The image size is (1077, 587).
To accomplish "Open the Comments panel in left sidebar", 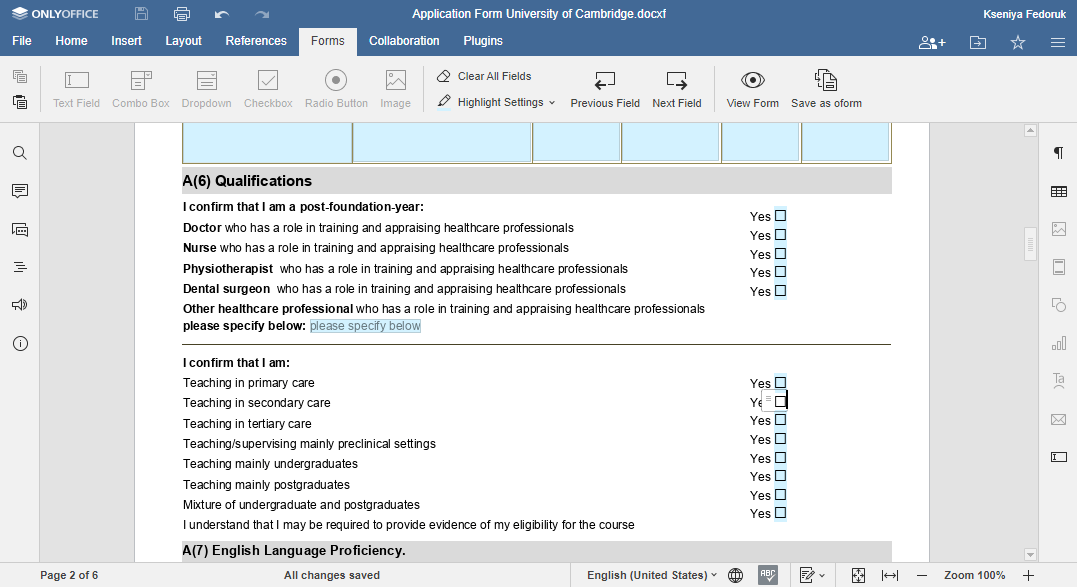I will tap(20, 191).
